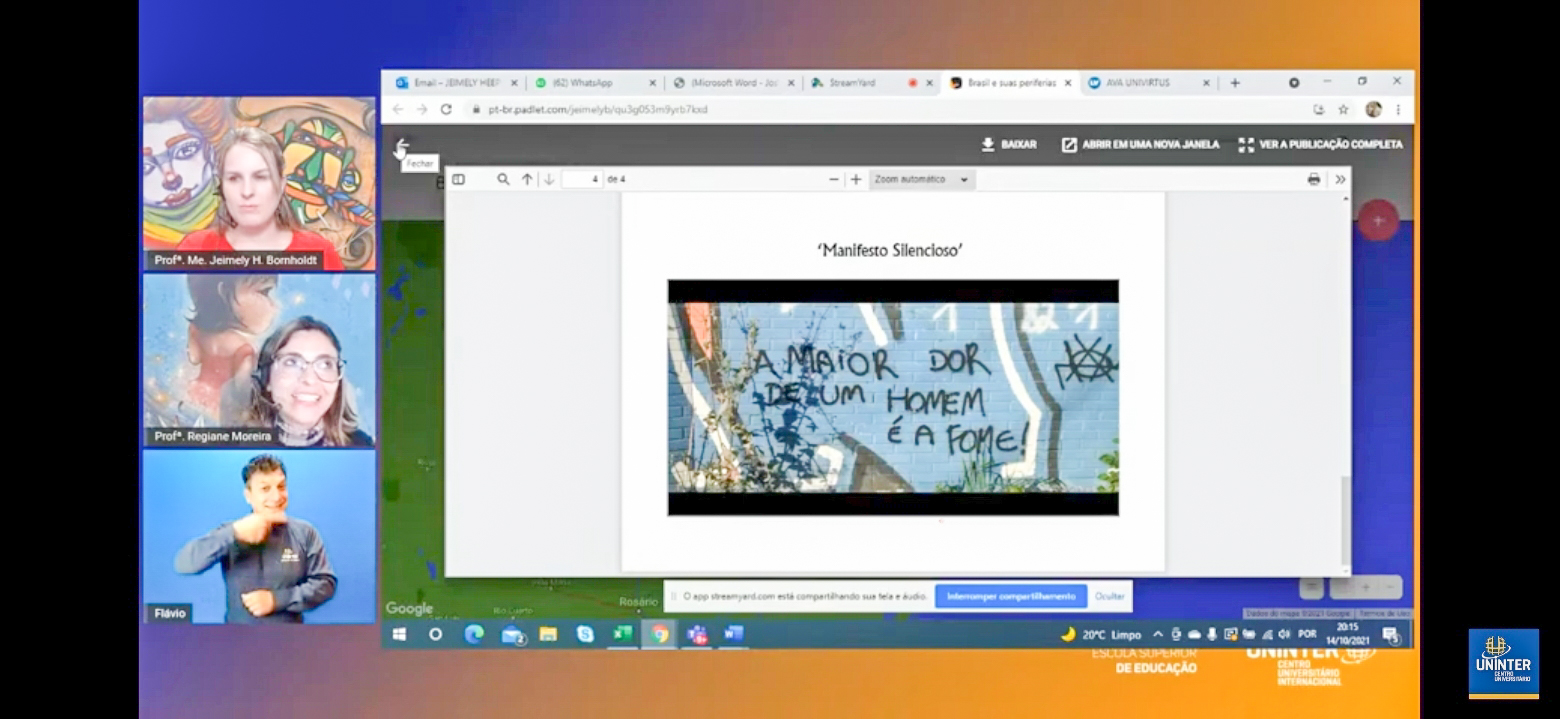The image size is (1560, 719).
Task: Open Excel from the Windows taskbar
Action: [x=621, y=634]
